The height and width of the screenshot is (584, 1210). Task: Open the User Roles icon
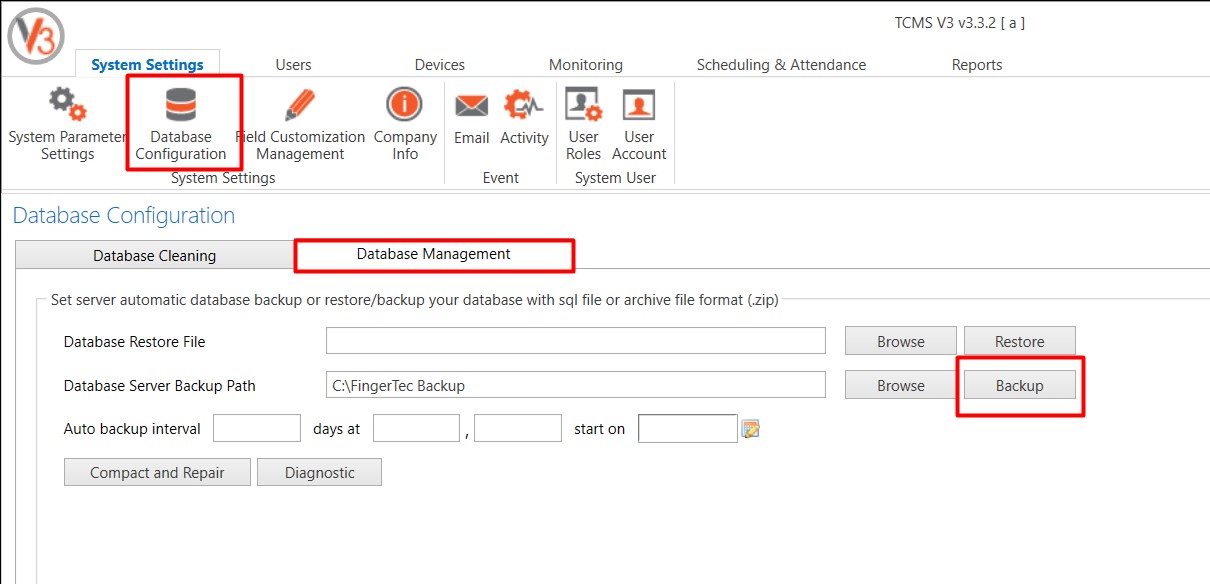point(582,104)
